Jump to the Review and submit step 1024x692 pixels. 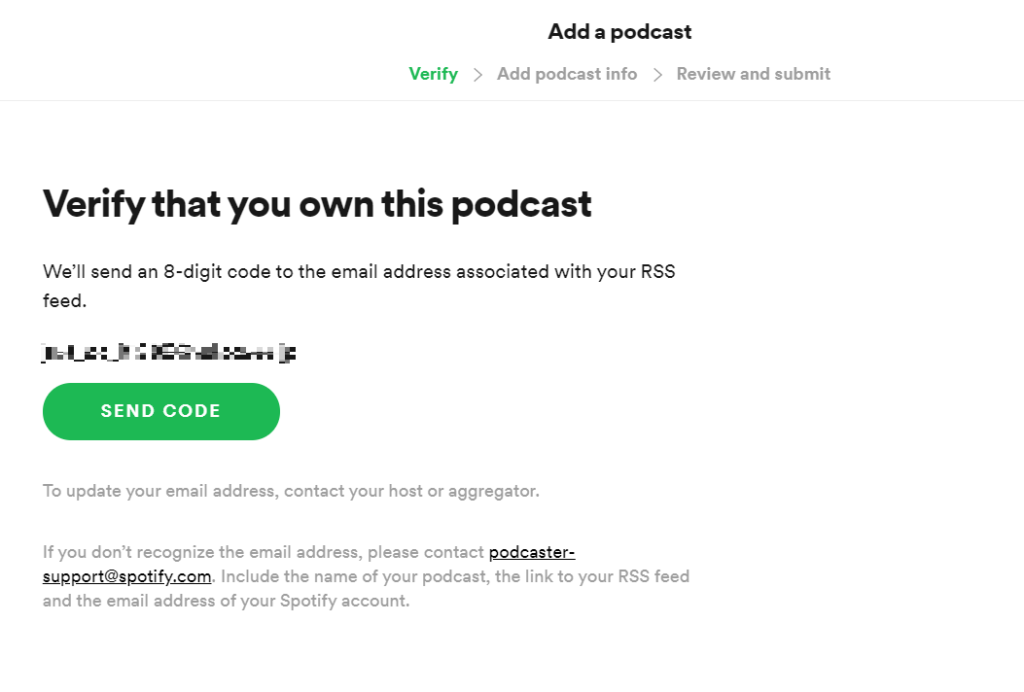coord(753,74)
